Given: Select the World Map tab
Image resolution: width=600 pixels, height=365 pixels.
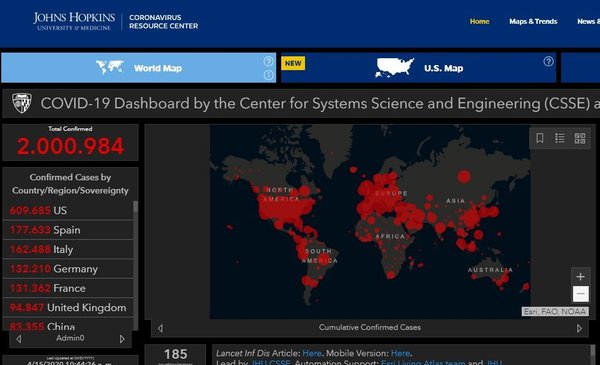Looking at the screenshot, I should click(139, 68).
